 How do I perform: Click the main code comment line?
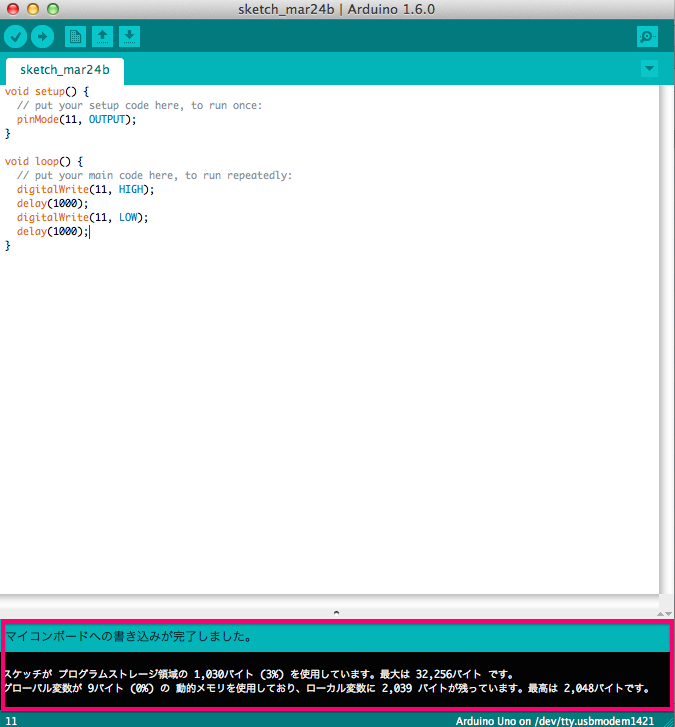pyautogui.click(x=154, y=175)
